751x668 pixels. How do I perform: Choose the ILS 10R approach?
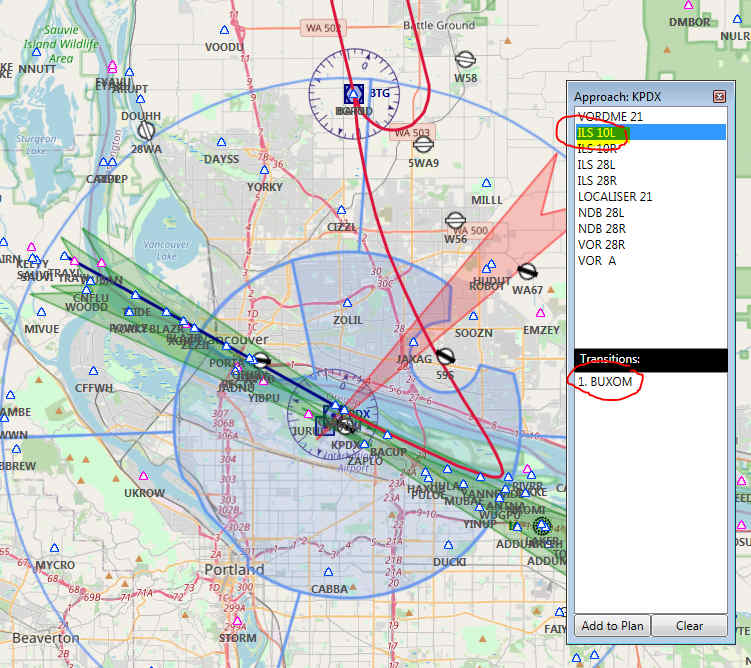point(650,148)
